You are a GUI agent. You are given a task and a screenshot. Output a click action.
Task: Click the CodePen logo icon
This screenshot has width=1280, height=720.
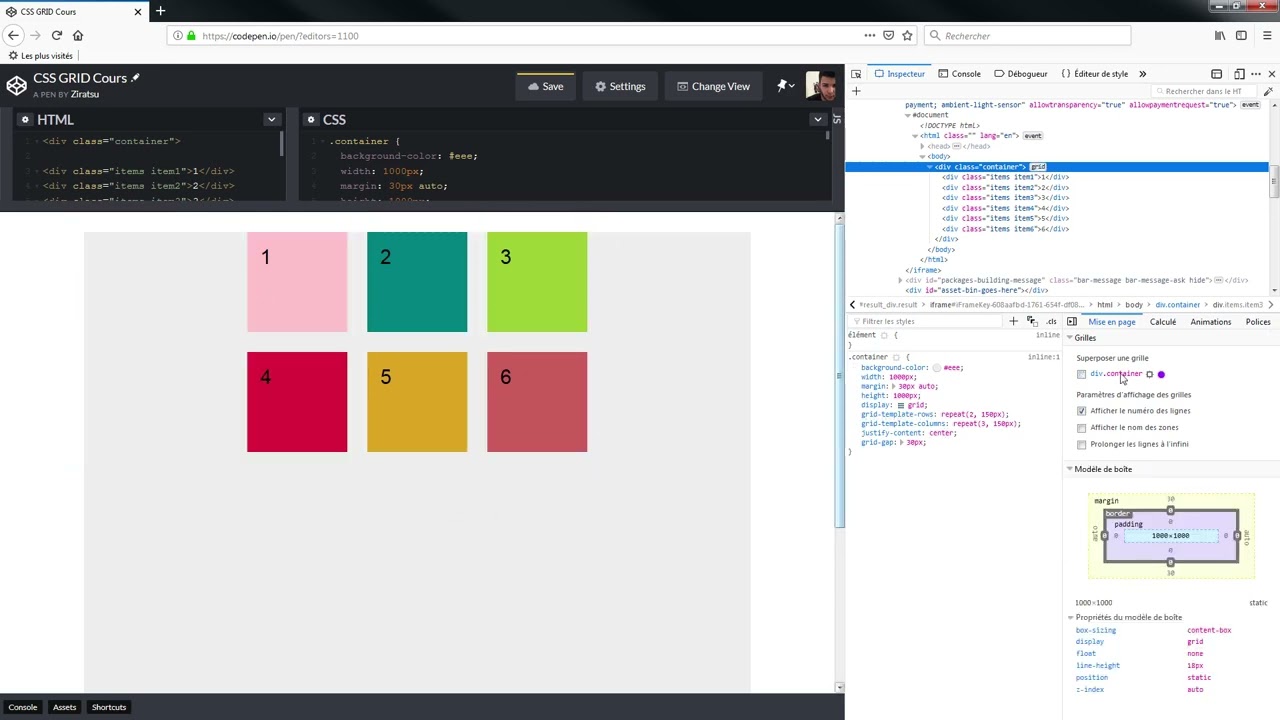point(16,86)
